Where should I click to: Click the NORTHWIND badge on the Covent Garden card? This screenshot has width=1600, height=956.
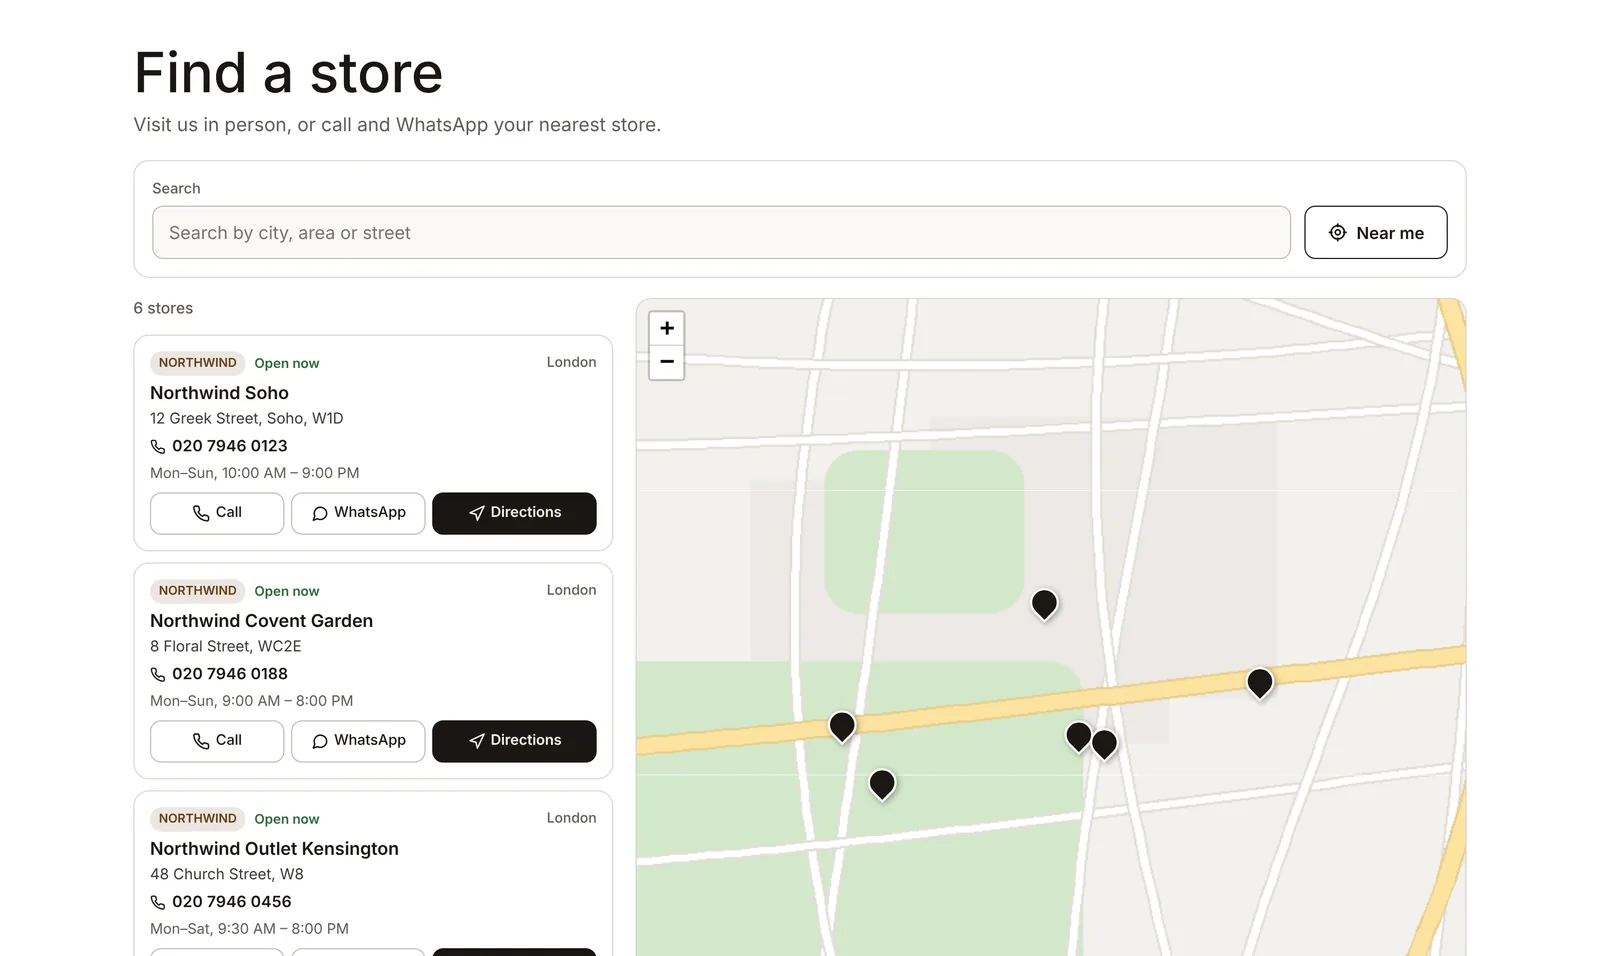[198, 591]
